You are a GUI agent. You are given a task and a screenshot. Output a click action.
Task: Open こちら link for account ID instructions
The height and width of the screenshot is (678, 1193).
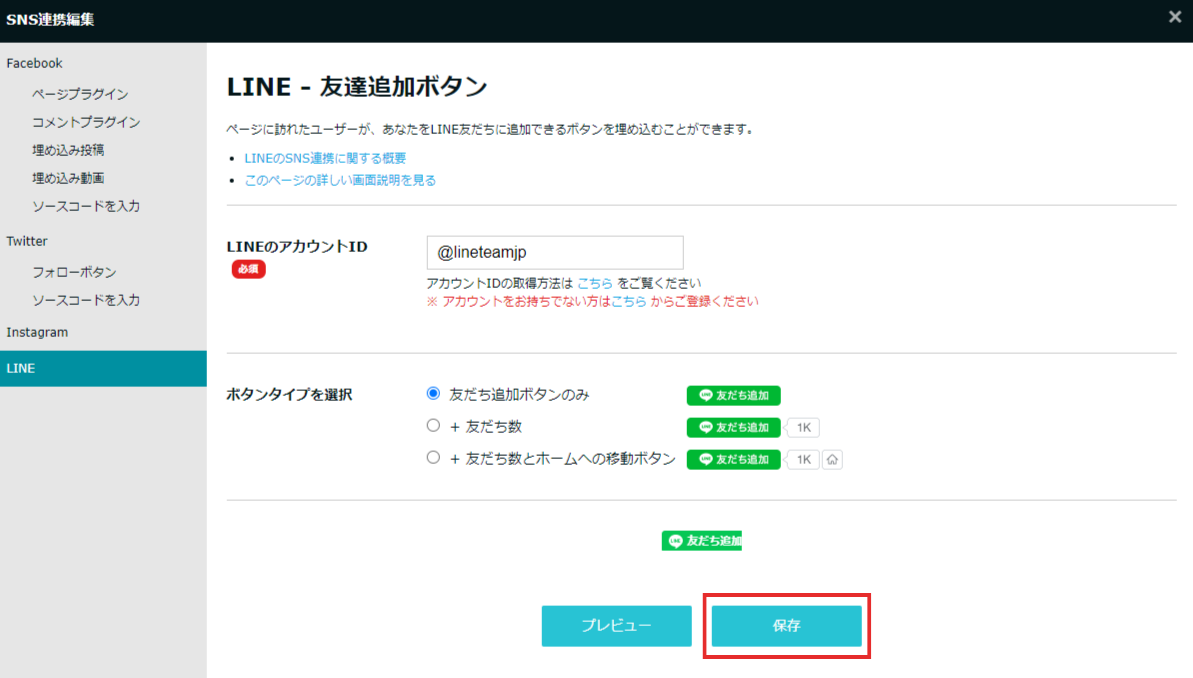(x=594, y=283)
